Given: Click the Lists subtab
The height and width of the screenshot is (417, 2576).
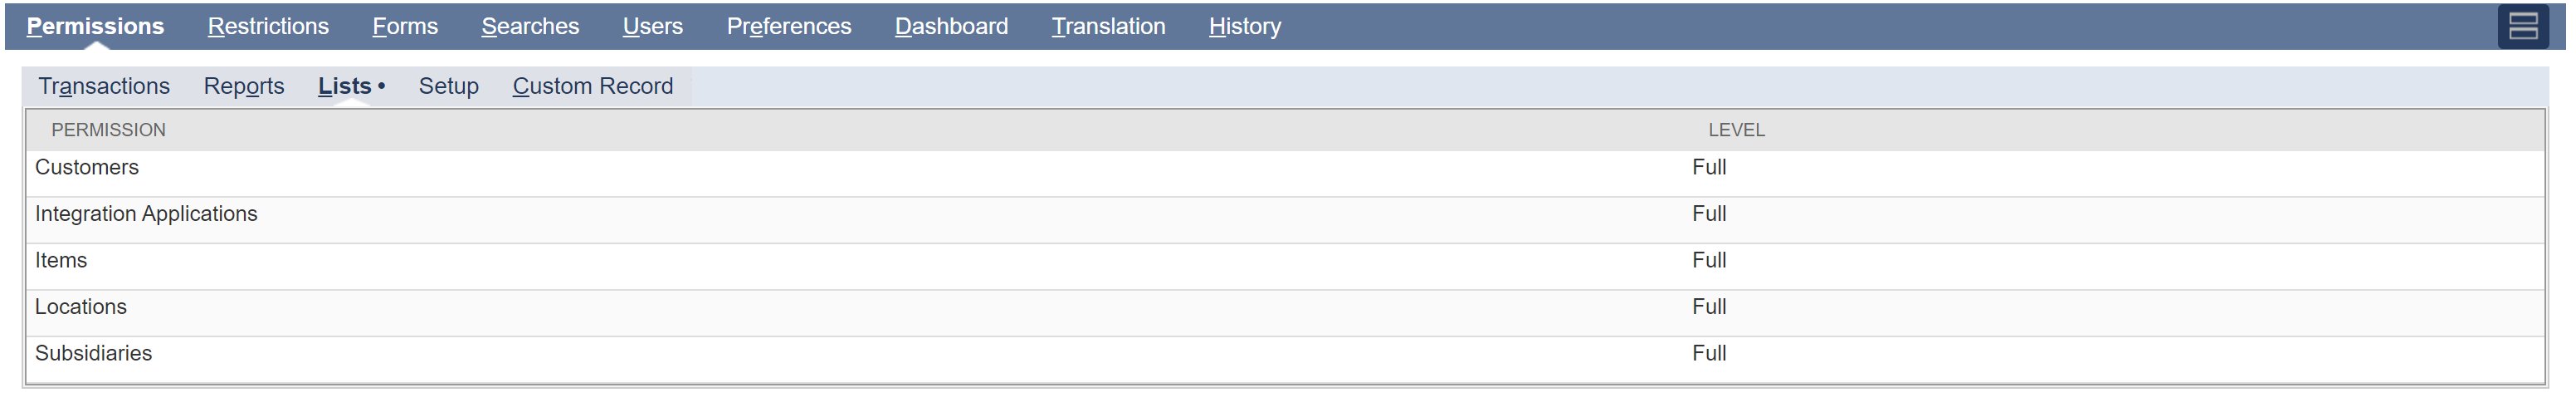Looking at the screenshot, I should point(345,86).
